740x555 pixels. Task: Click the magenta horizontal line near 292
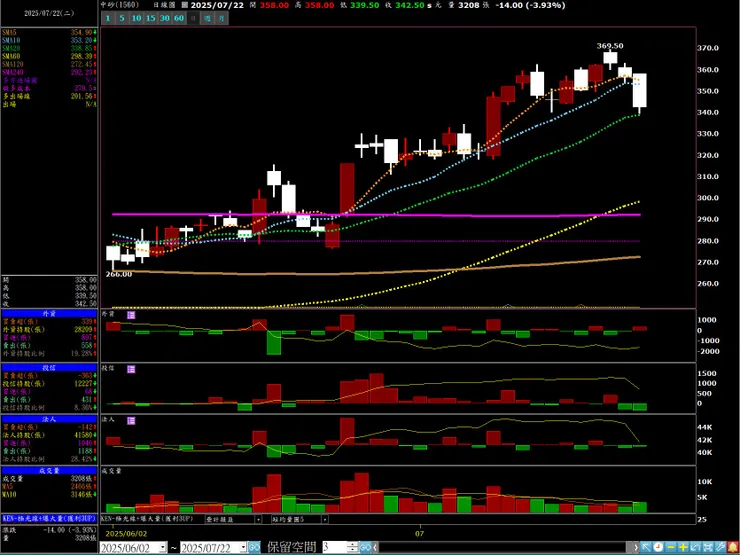click(x=376, y=215)
